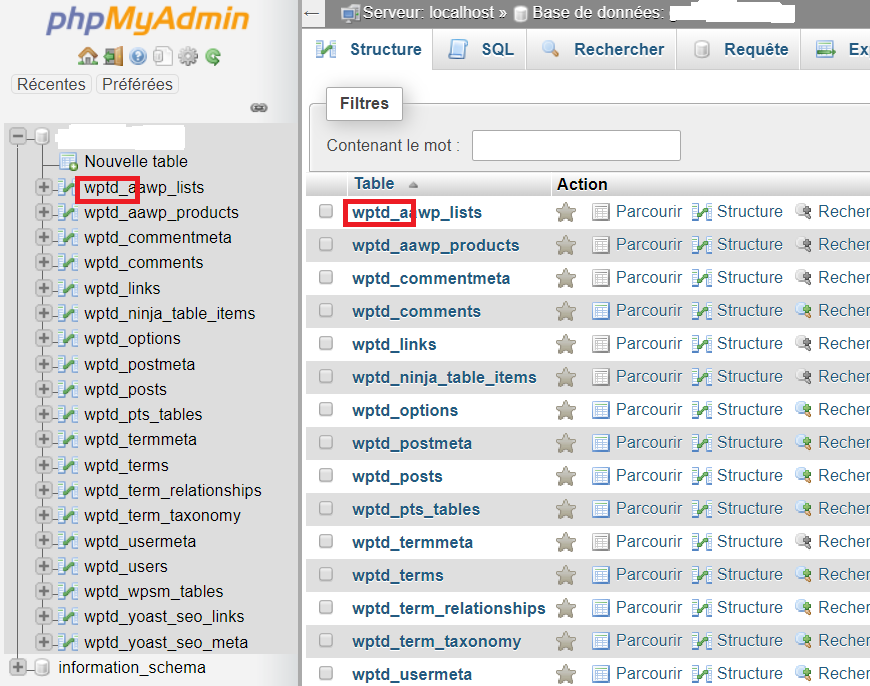Browse icon for wptd_postmeta row
This screenshot has width=870, height=686.
[x=600, y=443]
